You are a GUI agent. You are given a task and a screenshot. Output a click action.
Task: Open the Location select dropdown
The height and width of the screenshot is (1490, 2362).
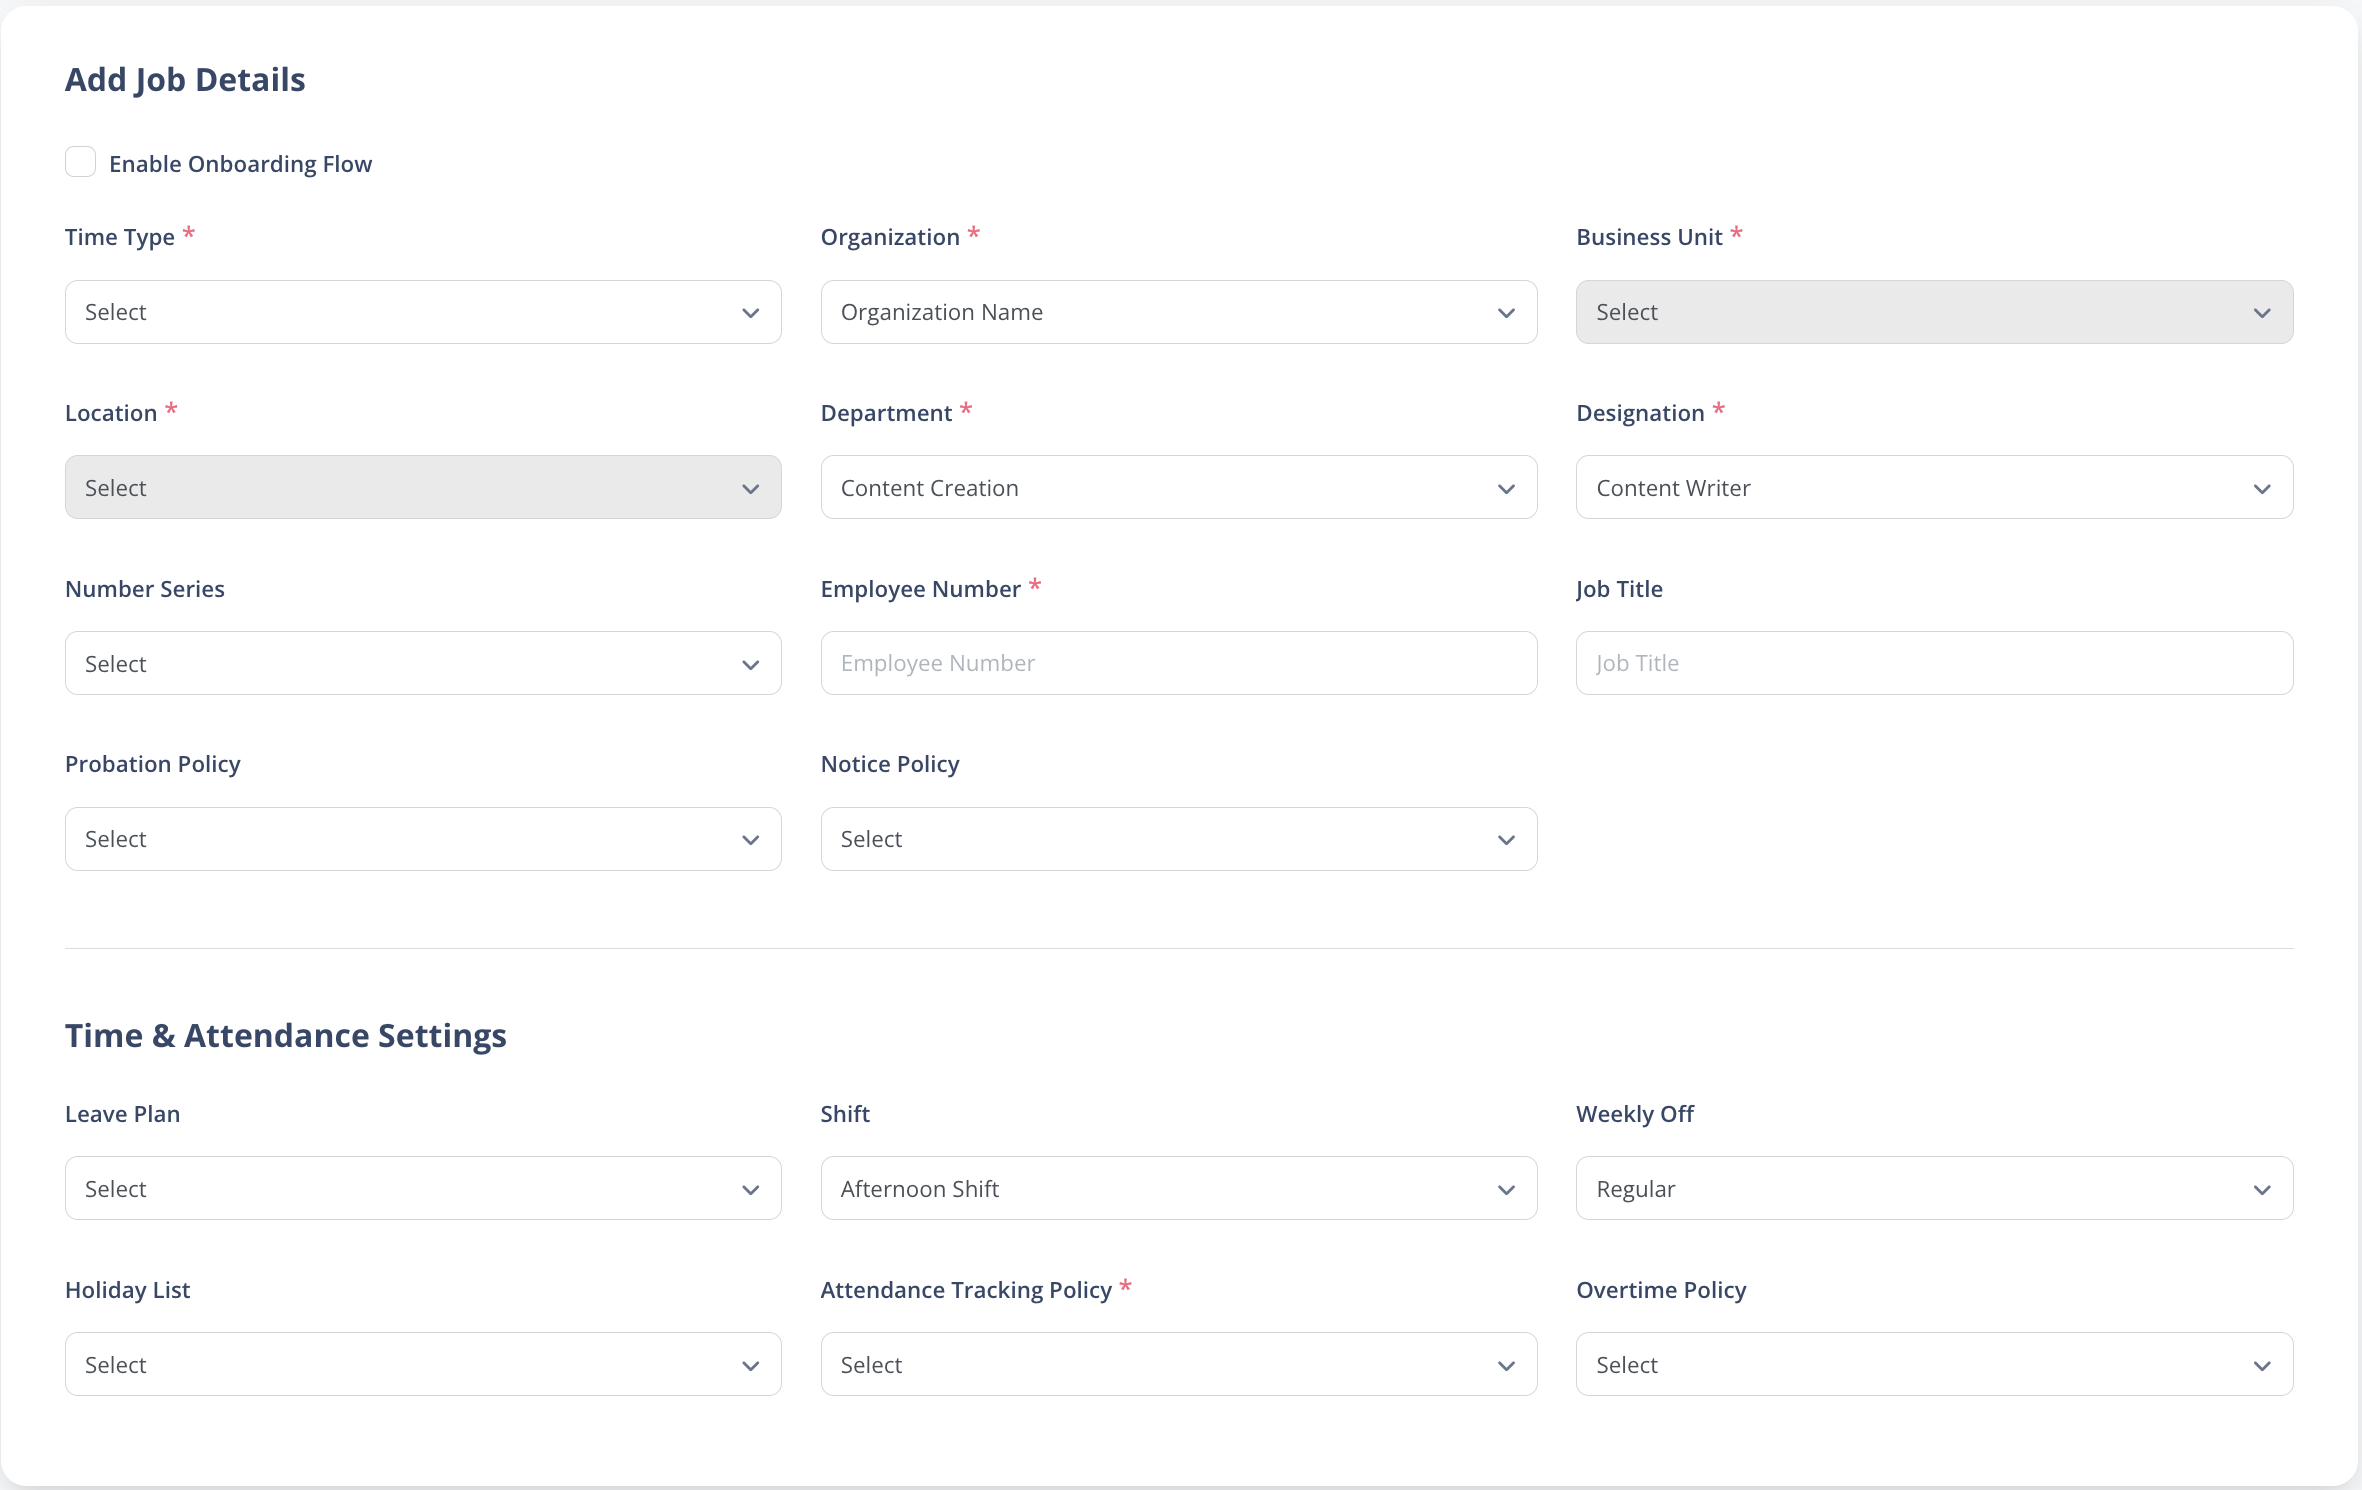click(423, 488)
